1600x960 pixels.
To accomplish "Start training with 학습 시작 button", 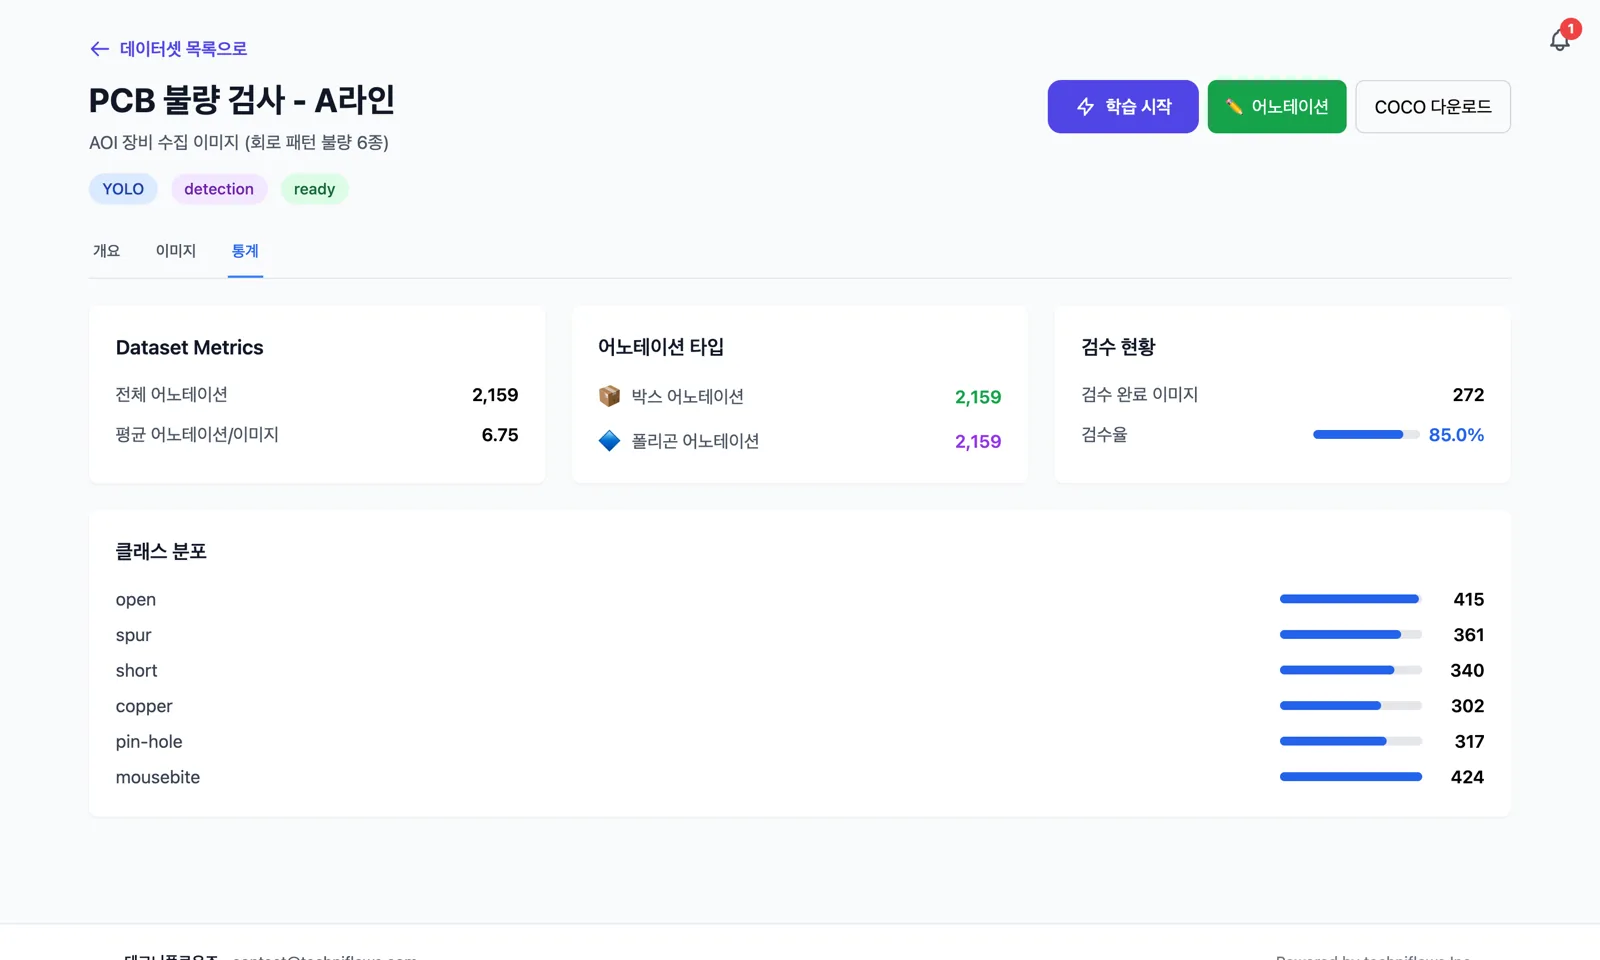I will (x=1123, y=107).
